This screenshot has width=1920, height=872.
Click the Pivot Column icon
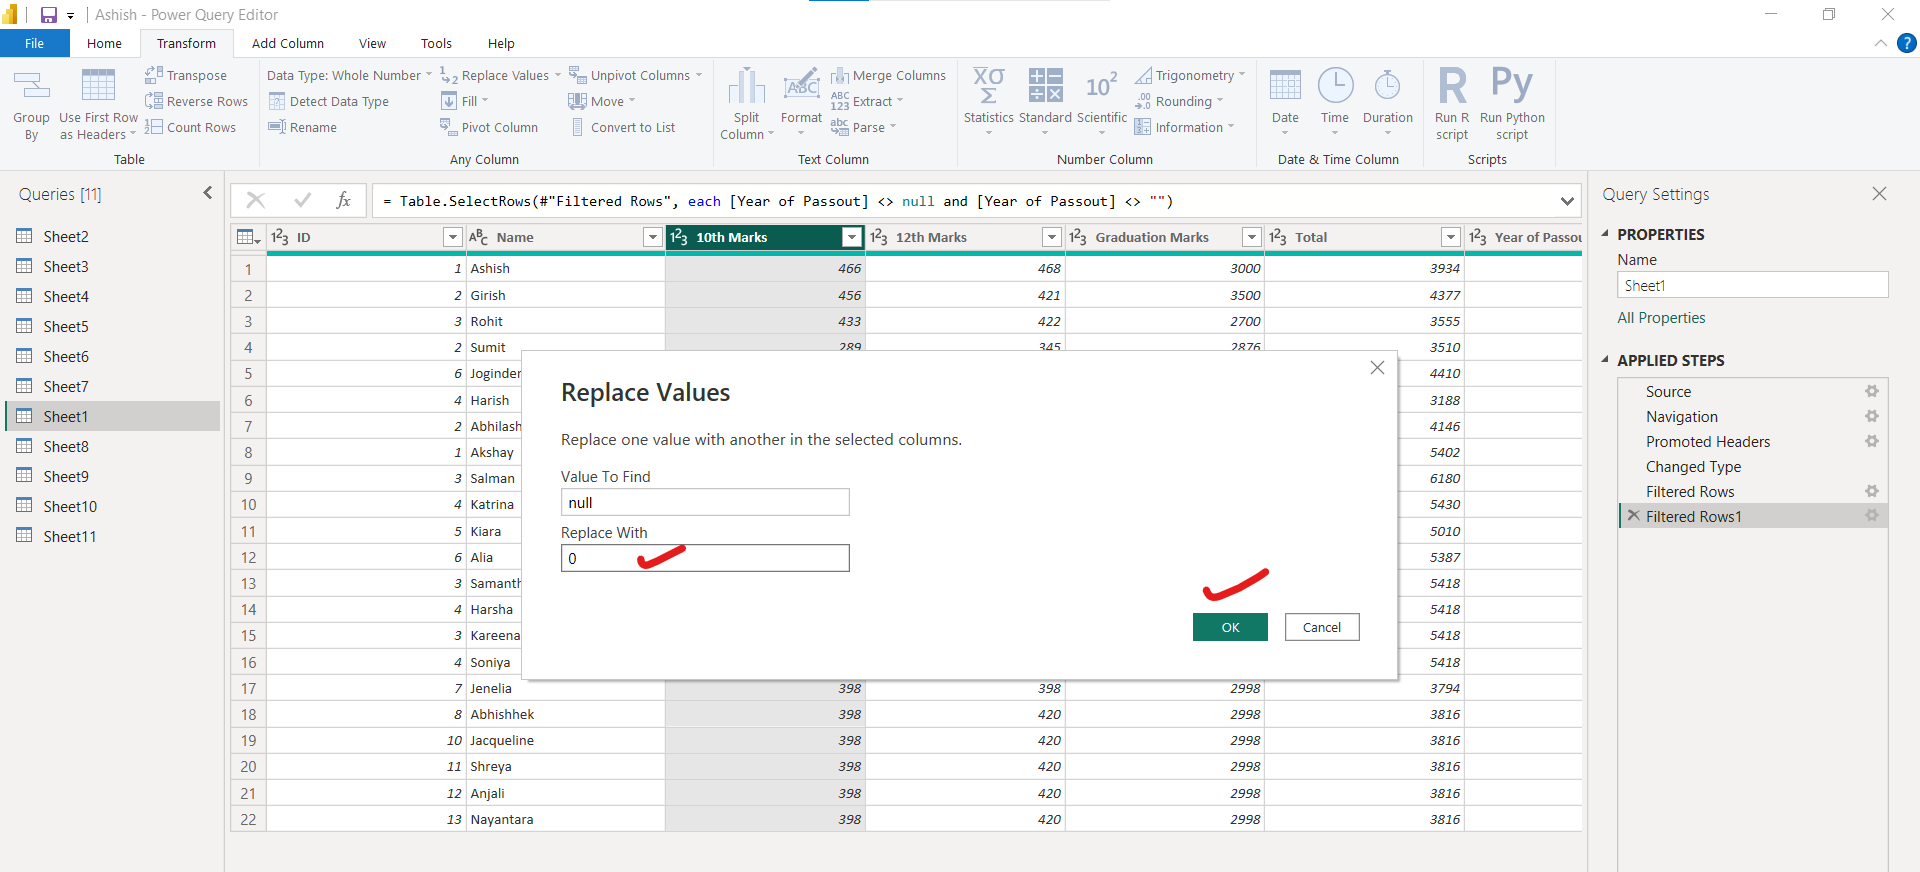[448, 127]
